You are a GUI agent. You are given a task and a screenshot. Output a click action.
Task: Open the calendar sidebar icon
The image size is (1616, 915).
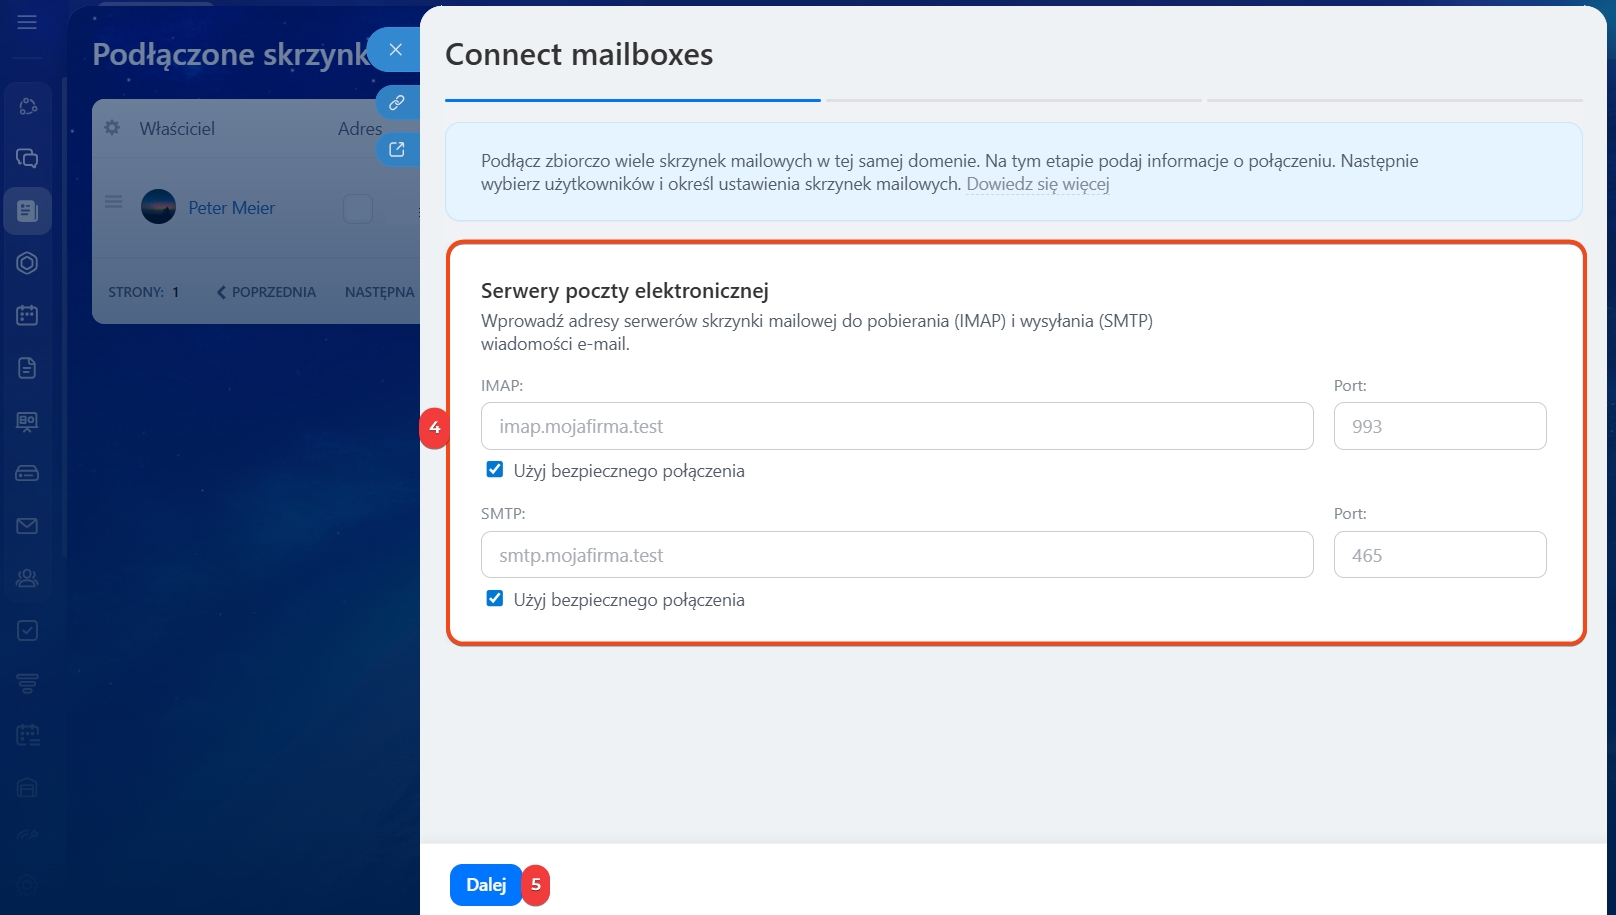click(27, 315)
